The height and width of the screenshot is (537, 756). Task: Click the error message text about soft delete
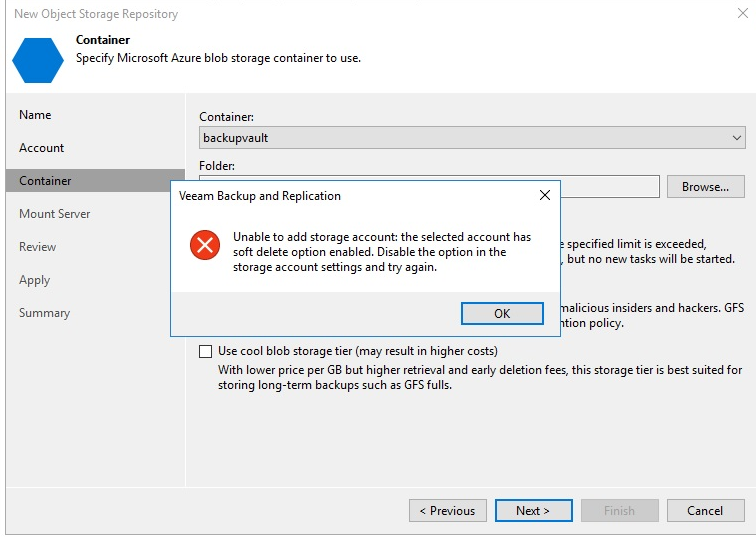[382, 252]
